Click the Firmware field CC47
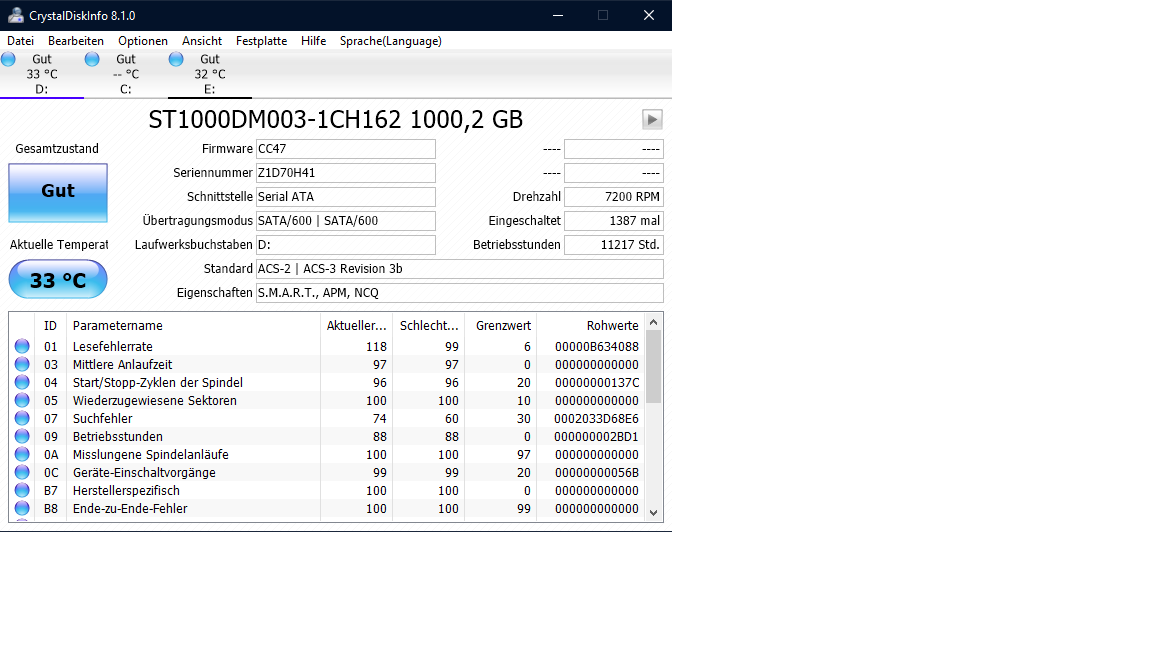 (x=345, y=149)
